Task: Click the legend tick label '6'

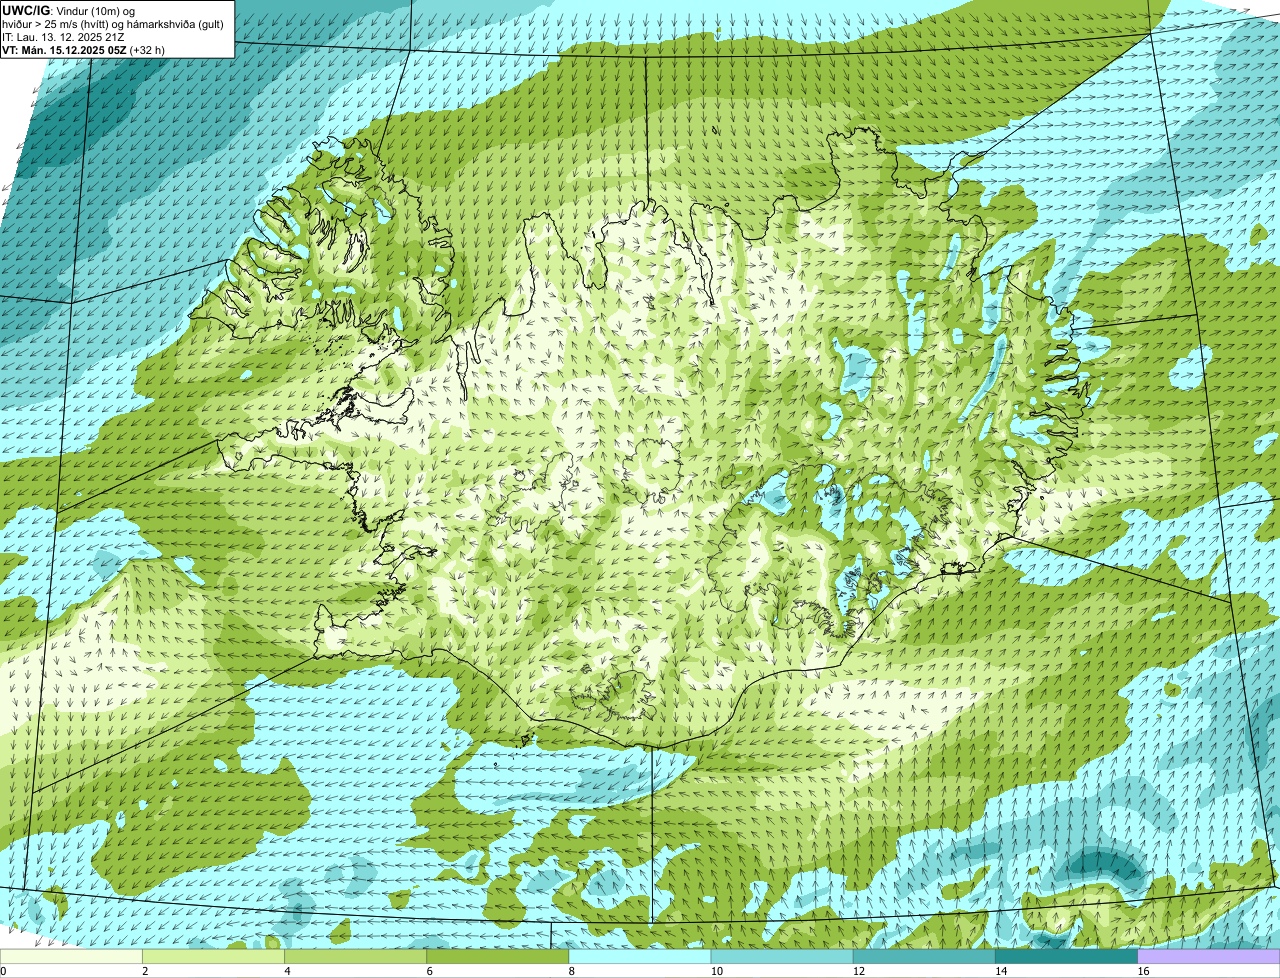Action: click(429, 971)
